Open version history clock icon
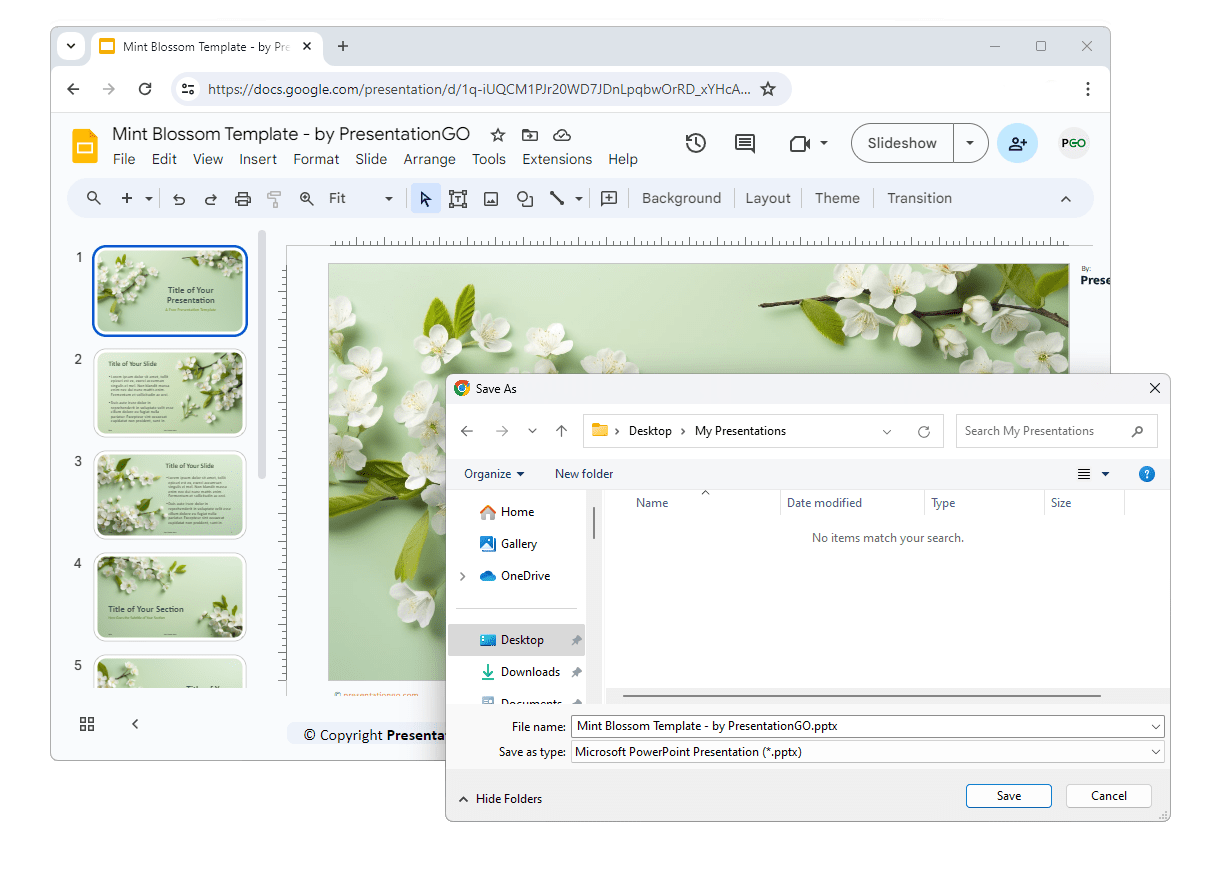This screenshot has width=1222, height=887. pyautogui.click(x=696, y=143)
